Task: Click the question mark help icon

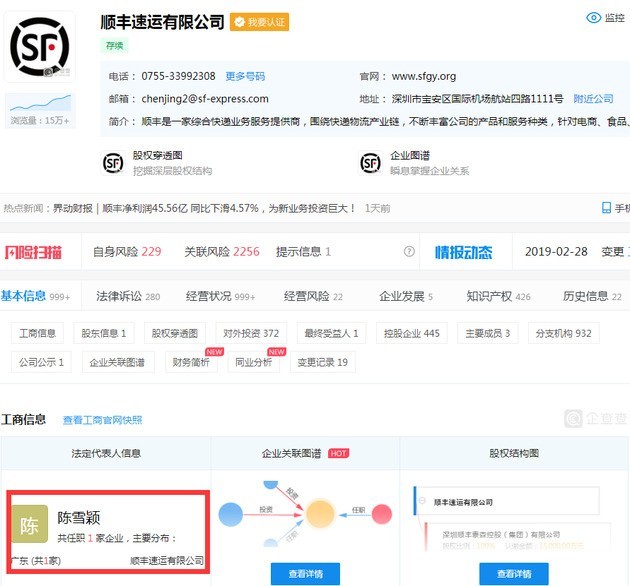Action: [409, 252]
